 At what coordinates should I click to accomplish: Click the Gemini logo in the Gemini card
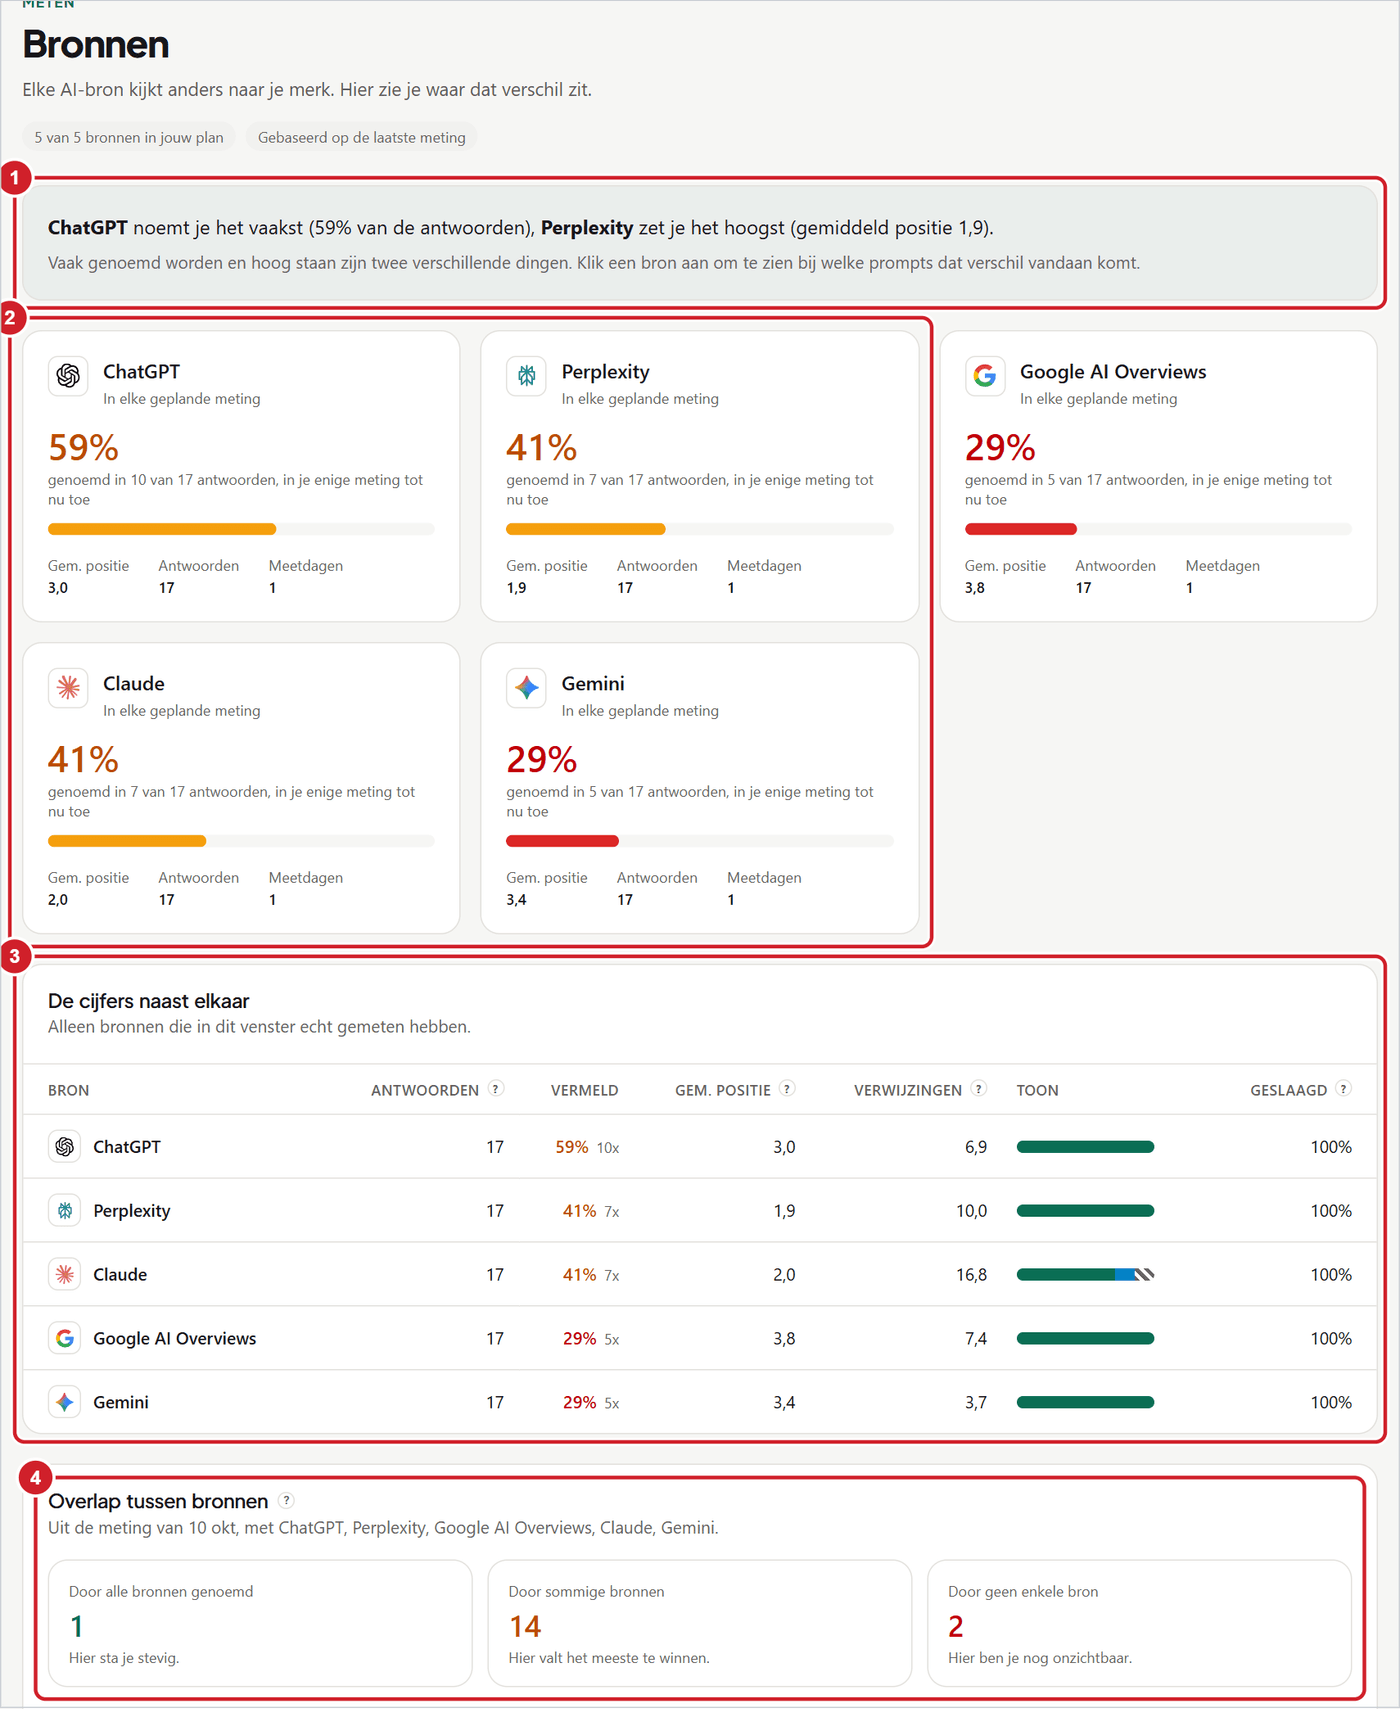click(x=526, y=688)
